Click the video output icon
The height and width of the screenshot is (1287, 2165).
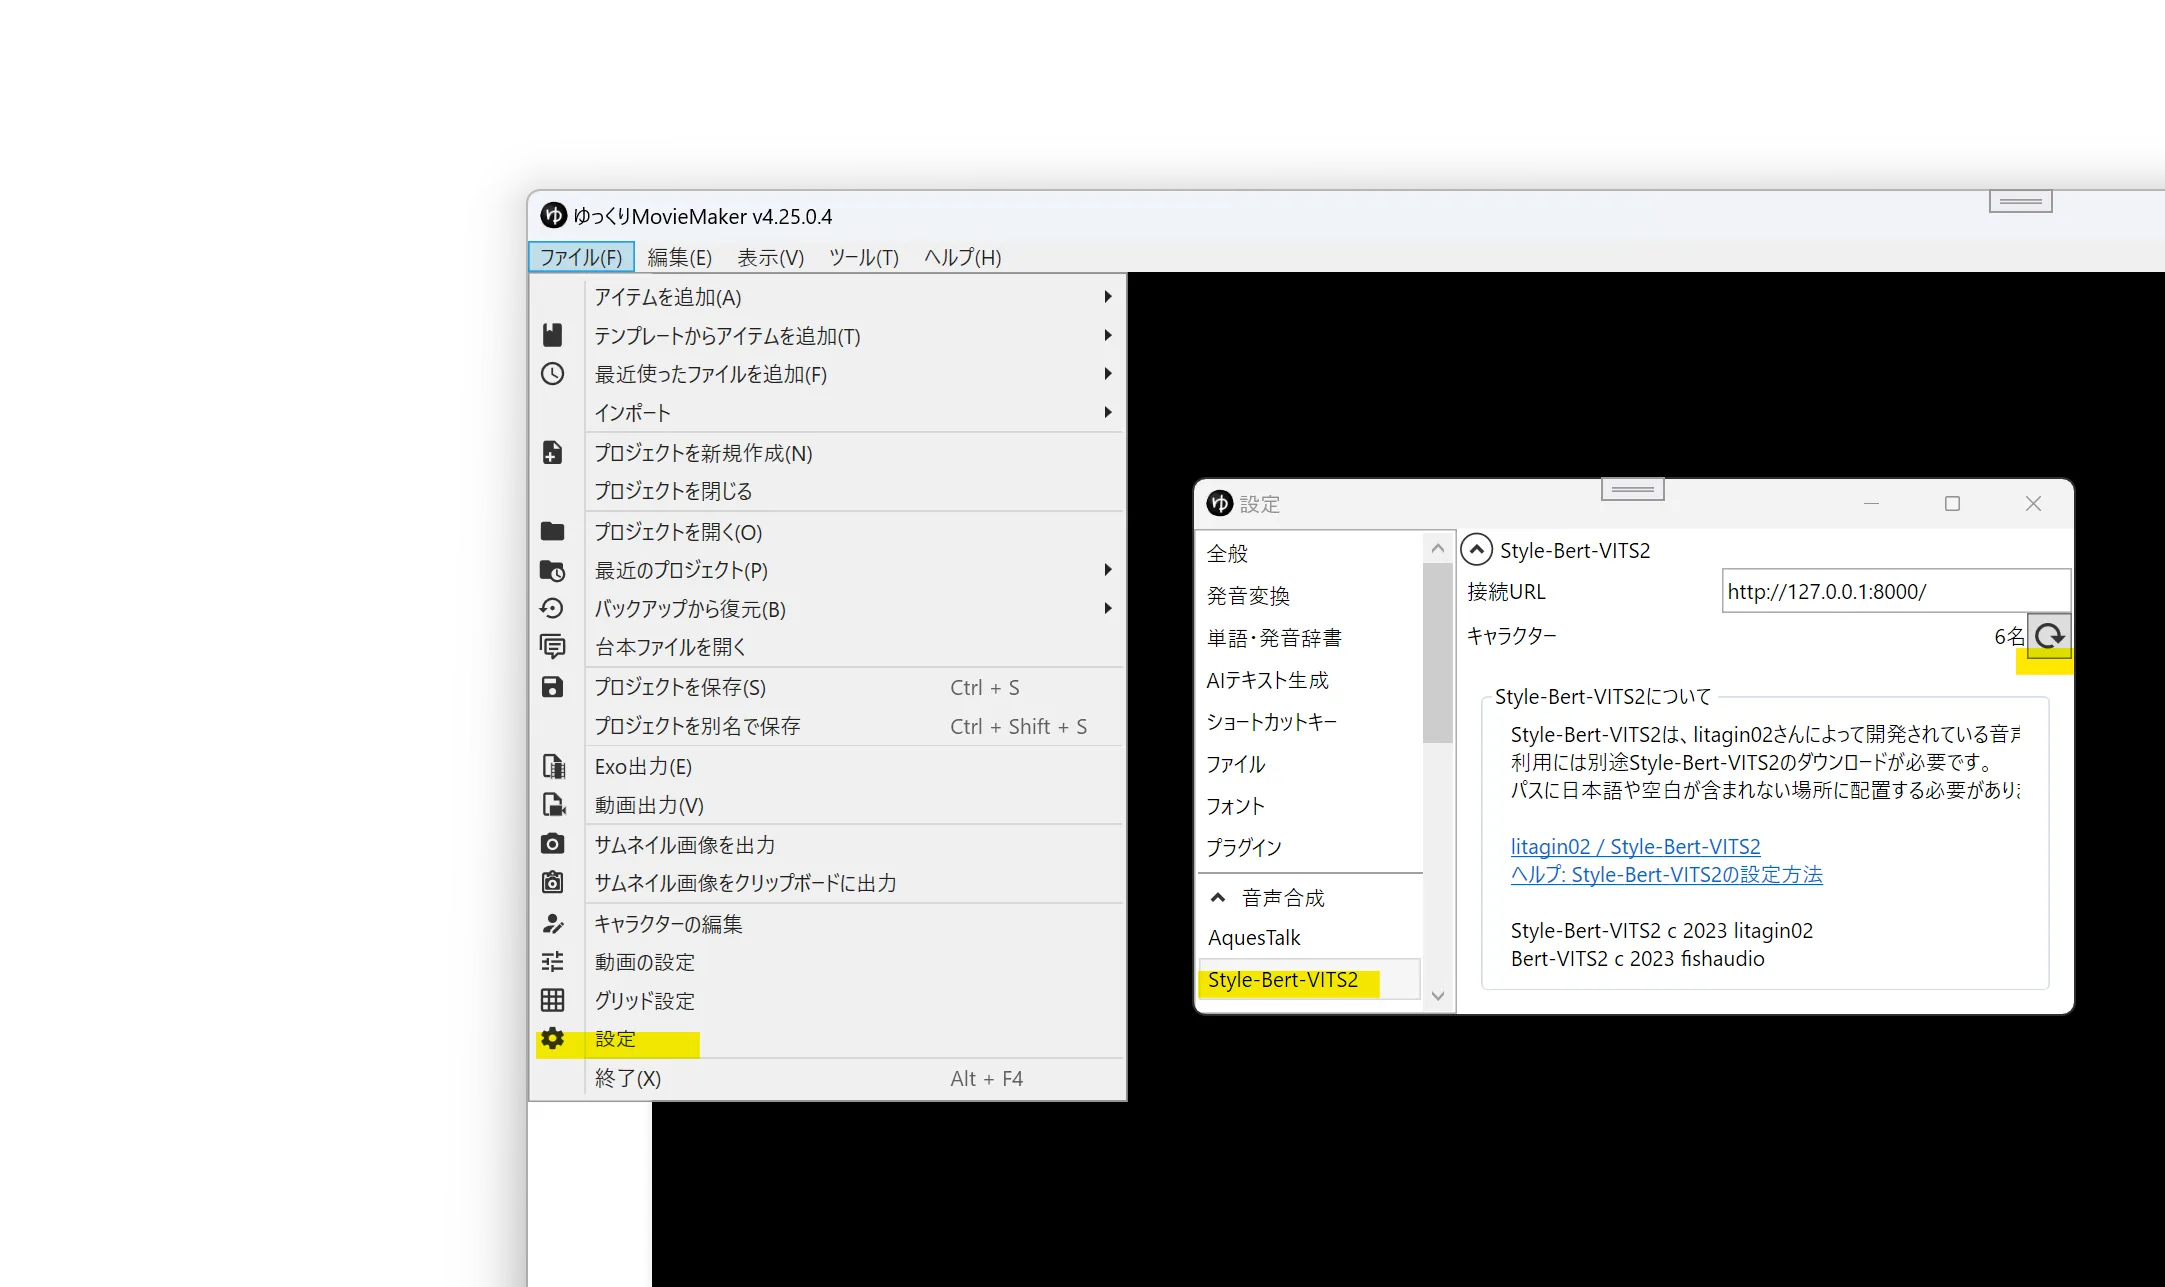tap(553, 805)
